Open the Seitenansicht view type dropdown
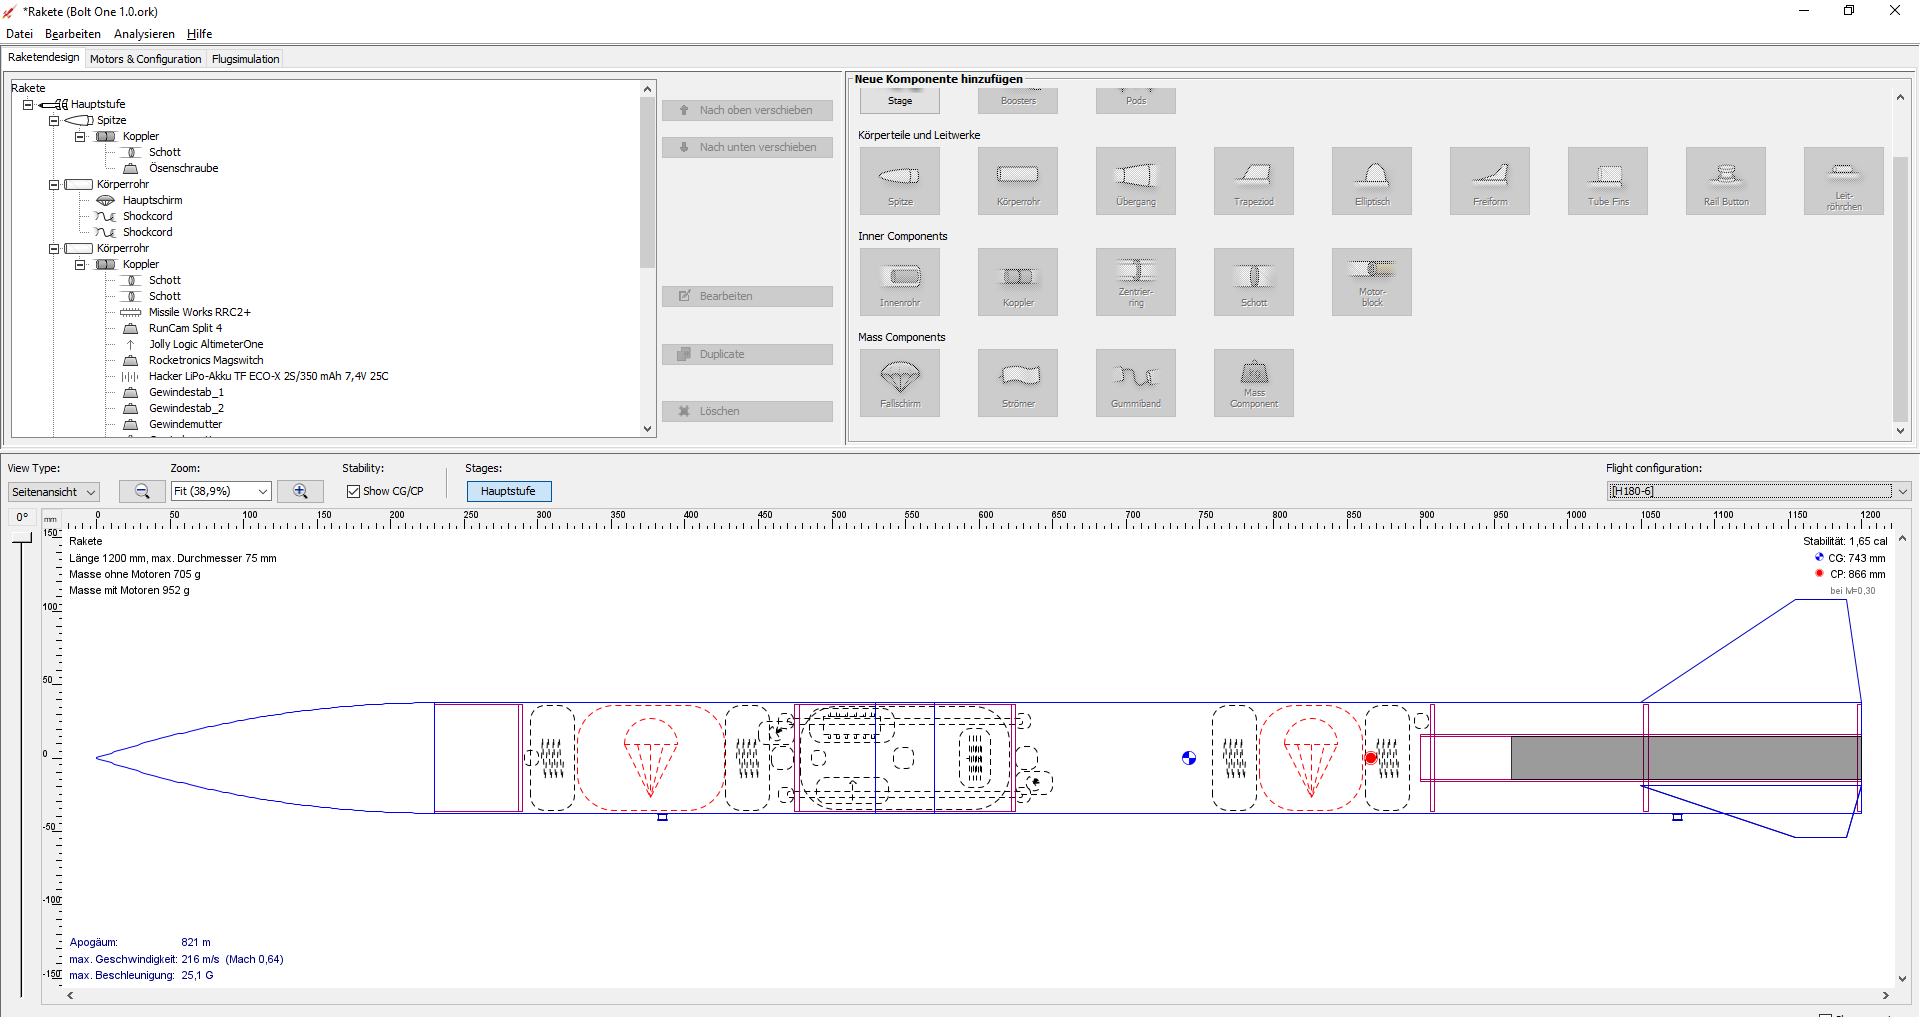 [54, 492]
